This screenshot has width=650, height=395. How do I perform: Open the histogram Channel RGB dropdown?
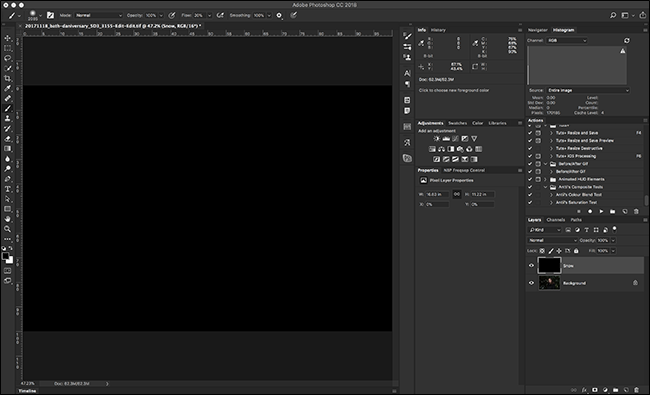pos(567,41)
